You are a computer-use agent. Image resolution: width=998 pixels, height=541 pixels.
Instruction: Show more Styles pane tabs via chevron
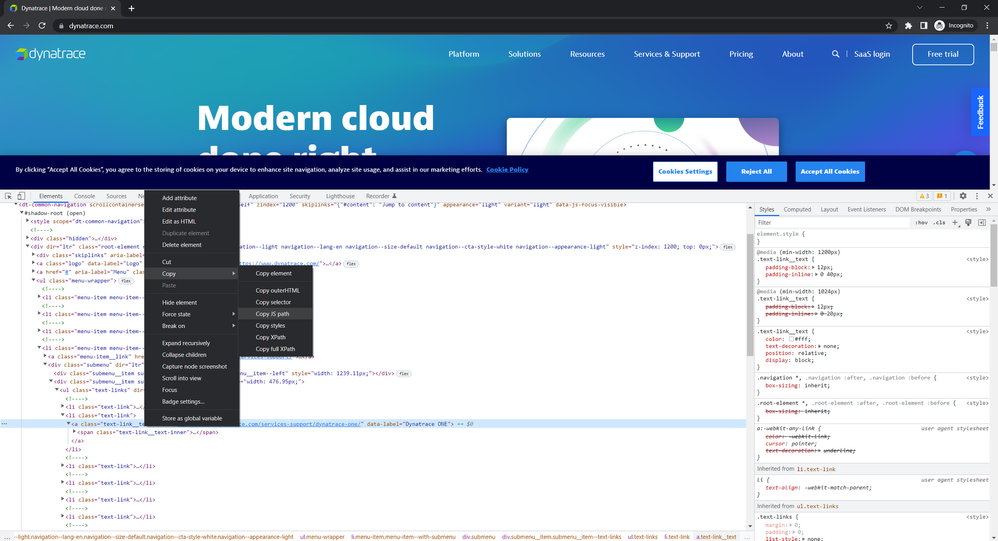click(x=987, y=209)
